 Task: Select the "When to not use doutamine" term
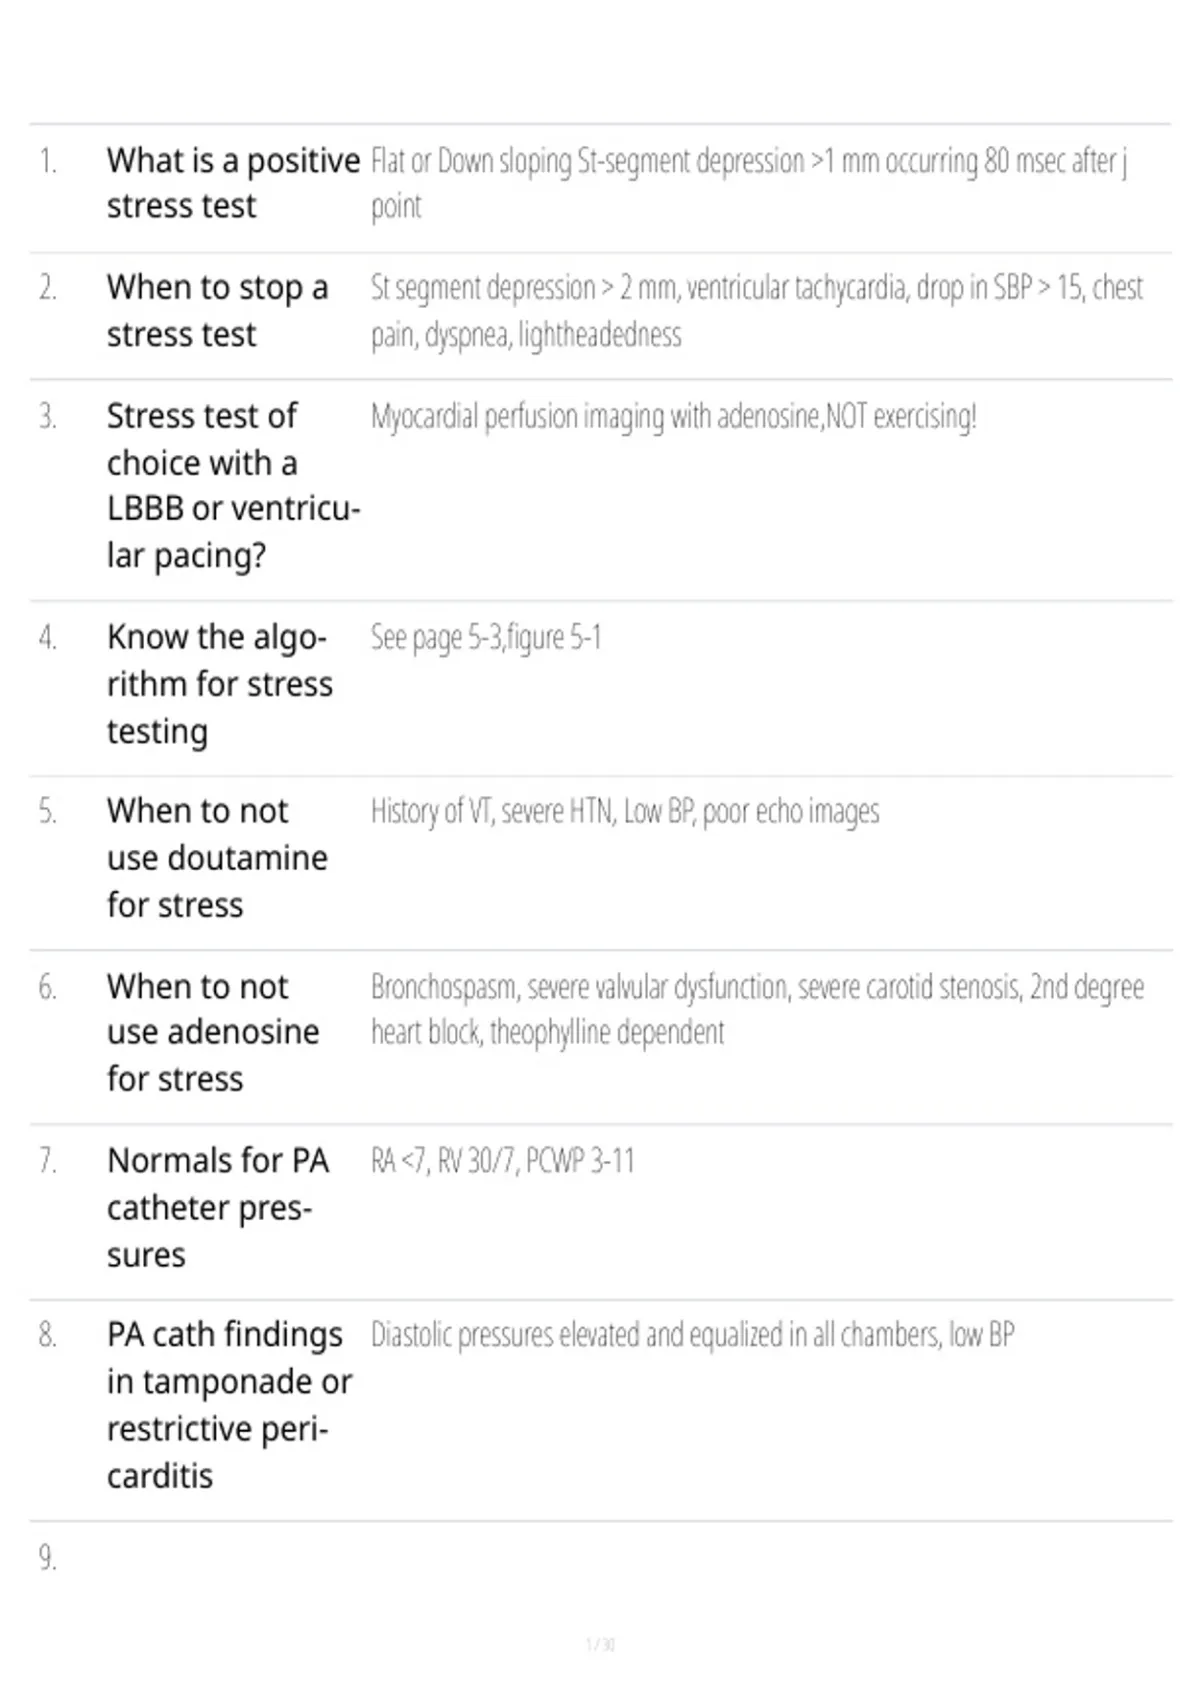tap(217, 858)
